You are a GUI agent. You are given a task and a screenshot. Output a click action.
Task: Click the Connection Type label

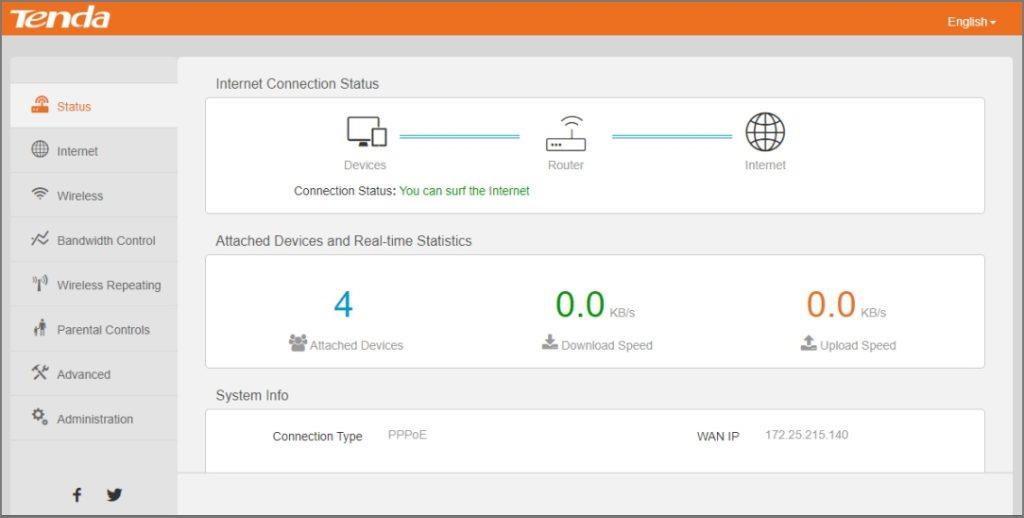coord(317,436)
